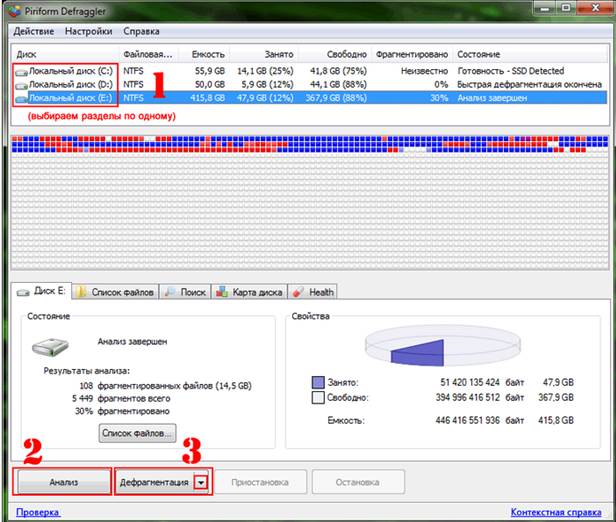Click the Готовность - SSD Detected status

tap(511, 71)
